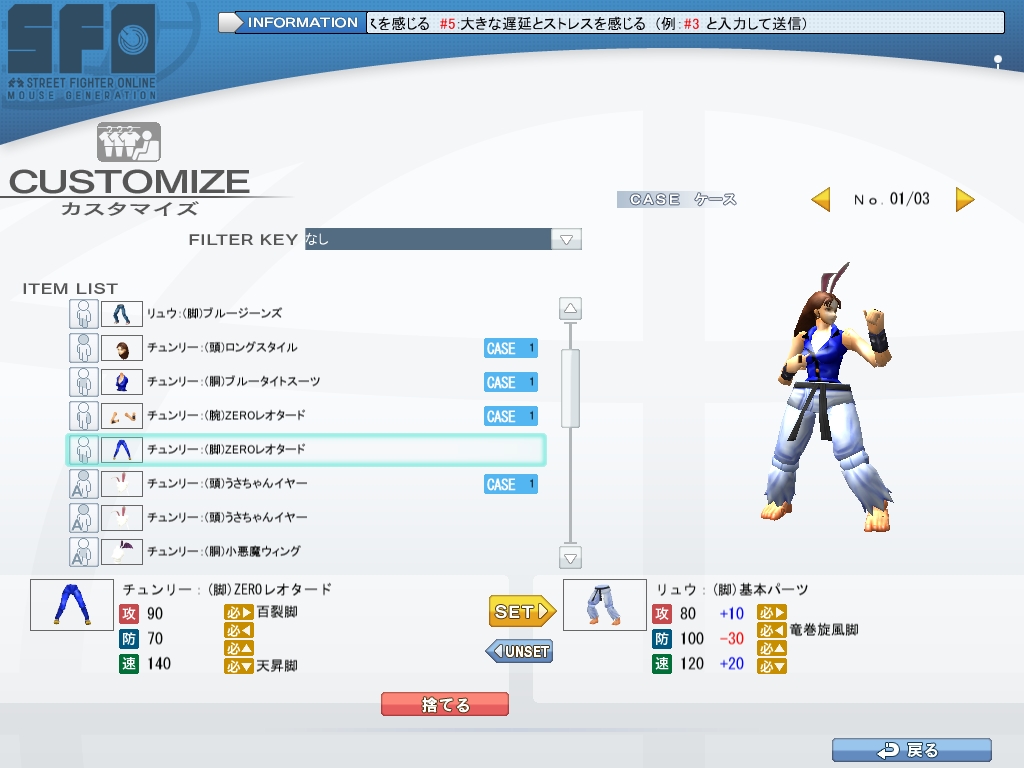
Task: Click the long hairstyle head thumbnail icon
Action: pos(121,348)
